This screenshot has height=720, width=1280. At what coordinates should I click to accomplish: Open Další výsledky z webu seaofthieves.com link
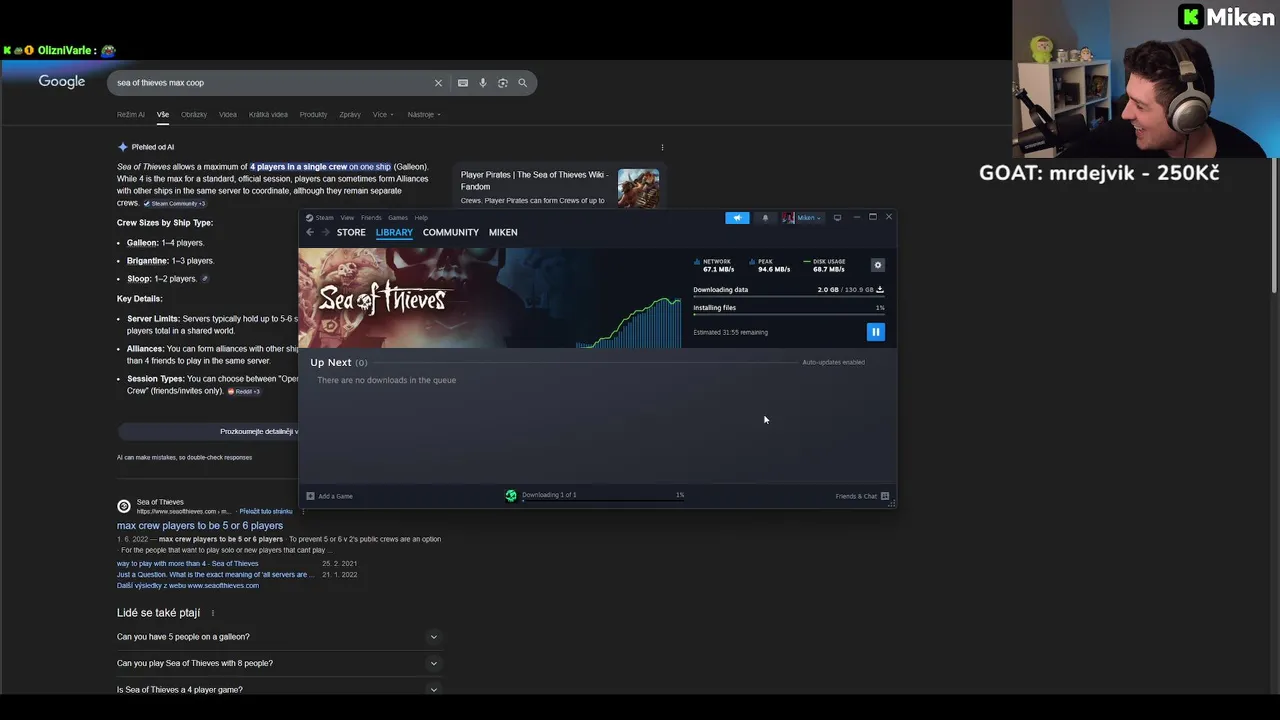pos(188,586)
